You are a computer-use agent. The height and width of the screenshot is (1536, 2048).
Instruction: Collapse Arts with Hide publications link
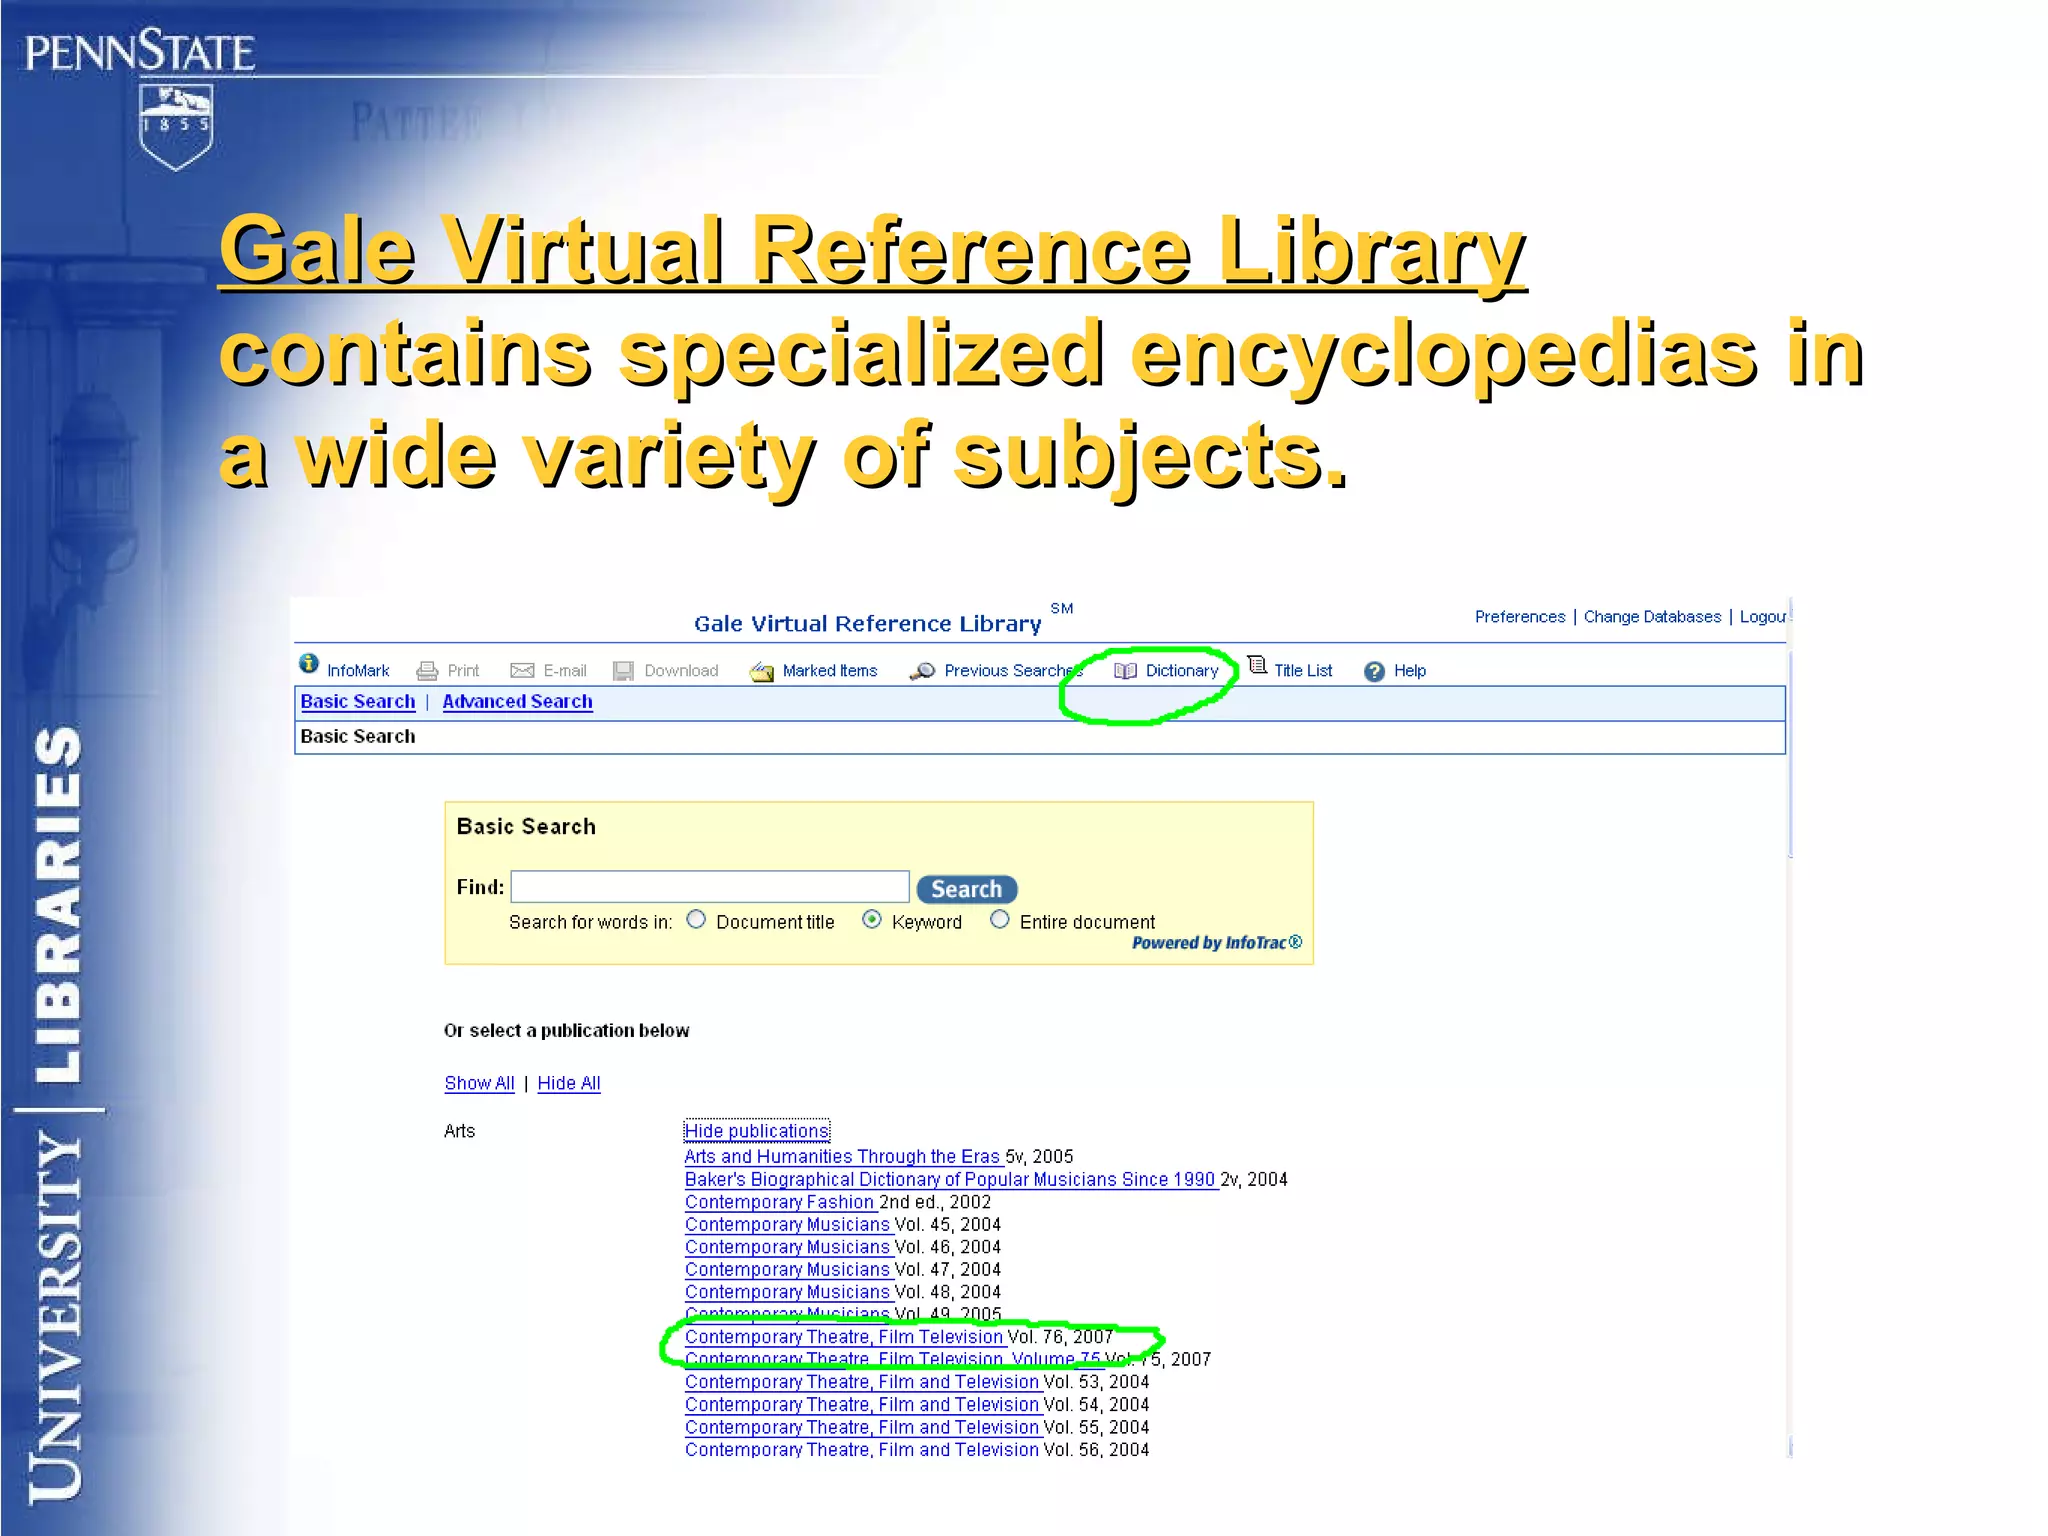757,1131
